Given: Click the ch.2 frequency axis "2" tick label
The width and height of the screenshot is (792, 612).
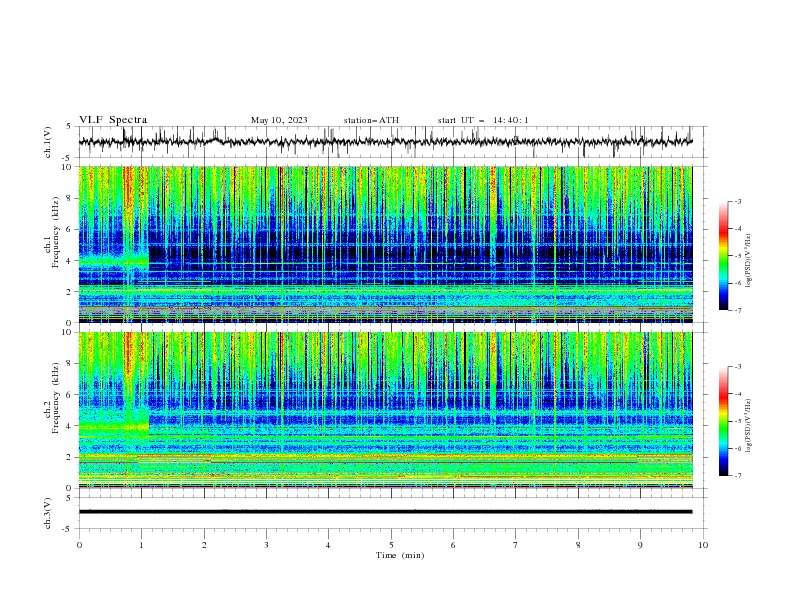Looking at the screenshot, I should tap(71, 457).
